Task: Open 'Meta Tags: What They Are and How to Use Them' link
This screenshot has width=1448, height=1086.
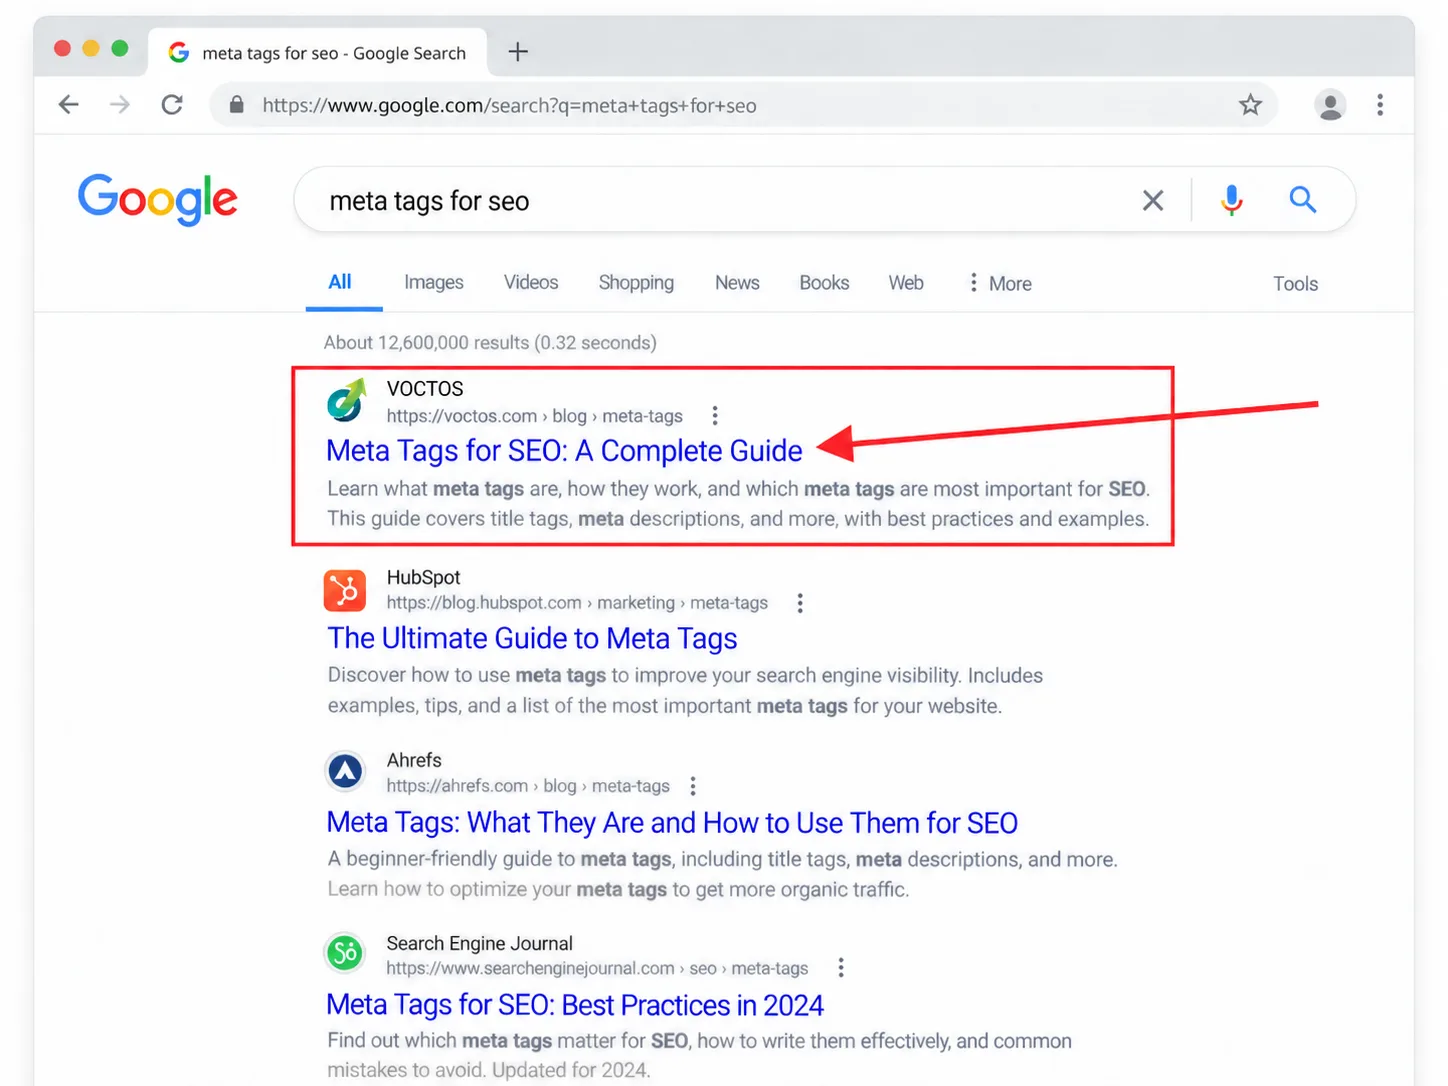Action: 672,823
